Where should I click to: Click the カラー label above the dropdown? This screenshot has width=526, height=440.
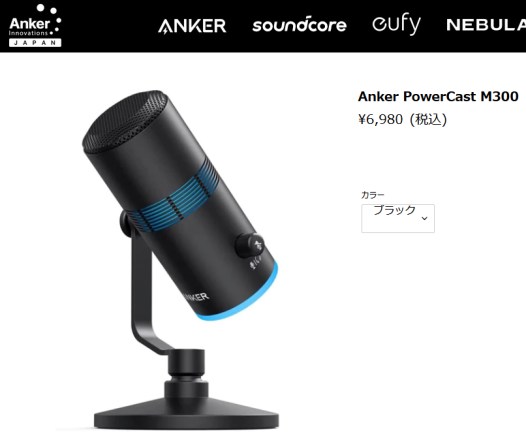click(x=373, y=195)
